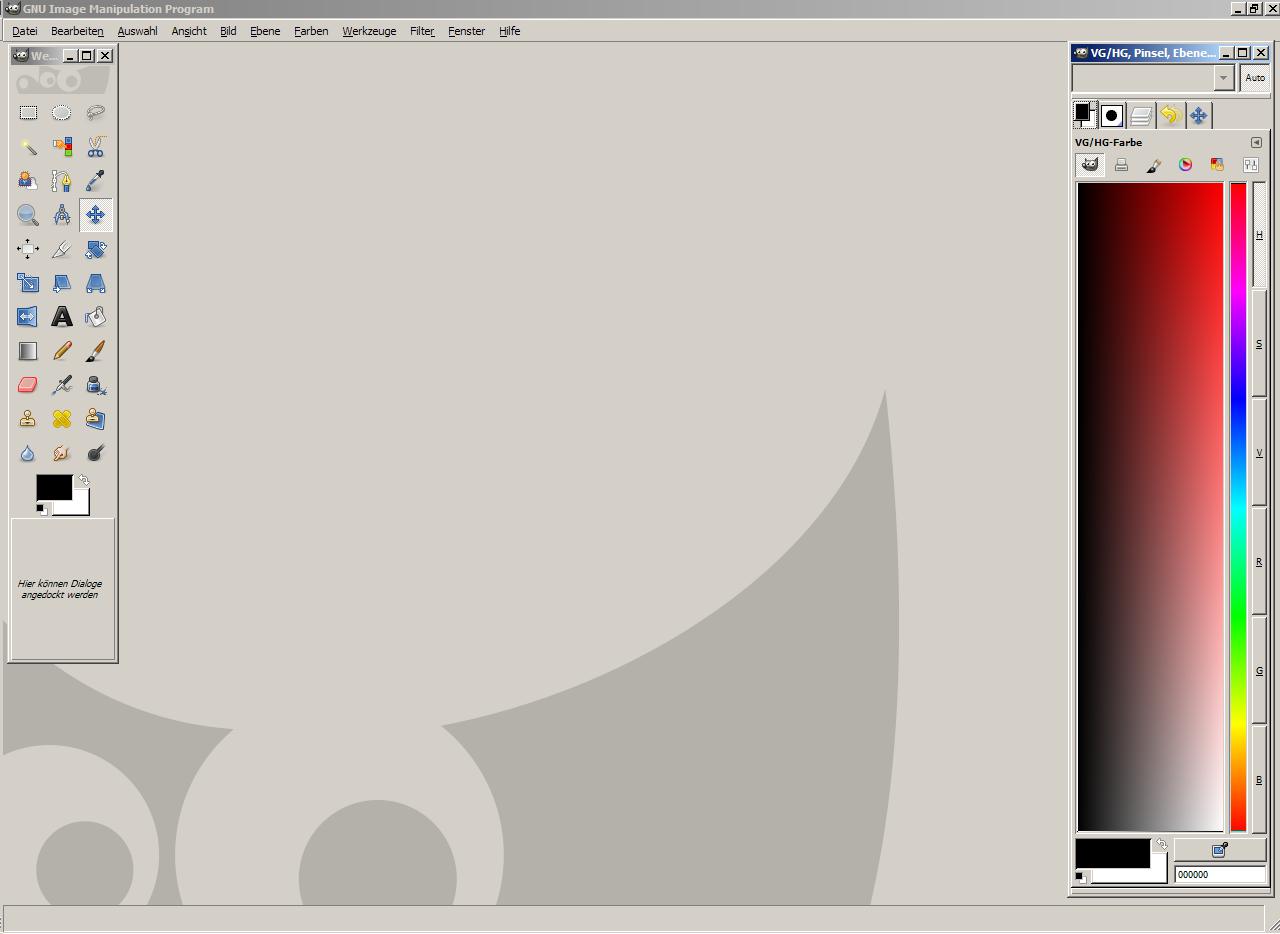The image size is (1280, 934).
Task: Switch to the foreground/background color dock tab
Action: [1084, 115]
